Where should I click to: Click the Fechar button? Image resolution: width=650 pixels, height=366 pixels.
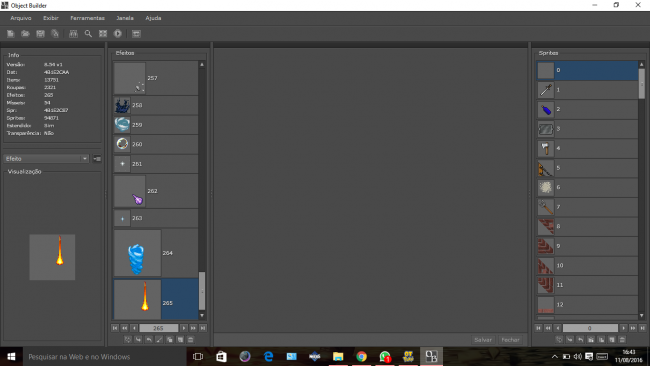(510, 339)
